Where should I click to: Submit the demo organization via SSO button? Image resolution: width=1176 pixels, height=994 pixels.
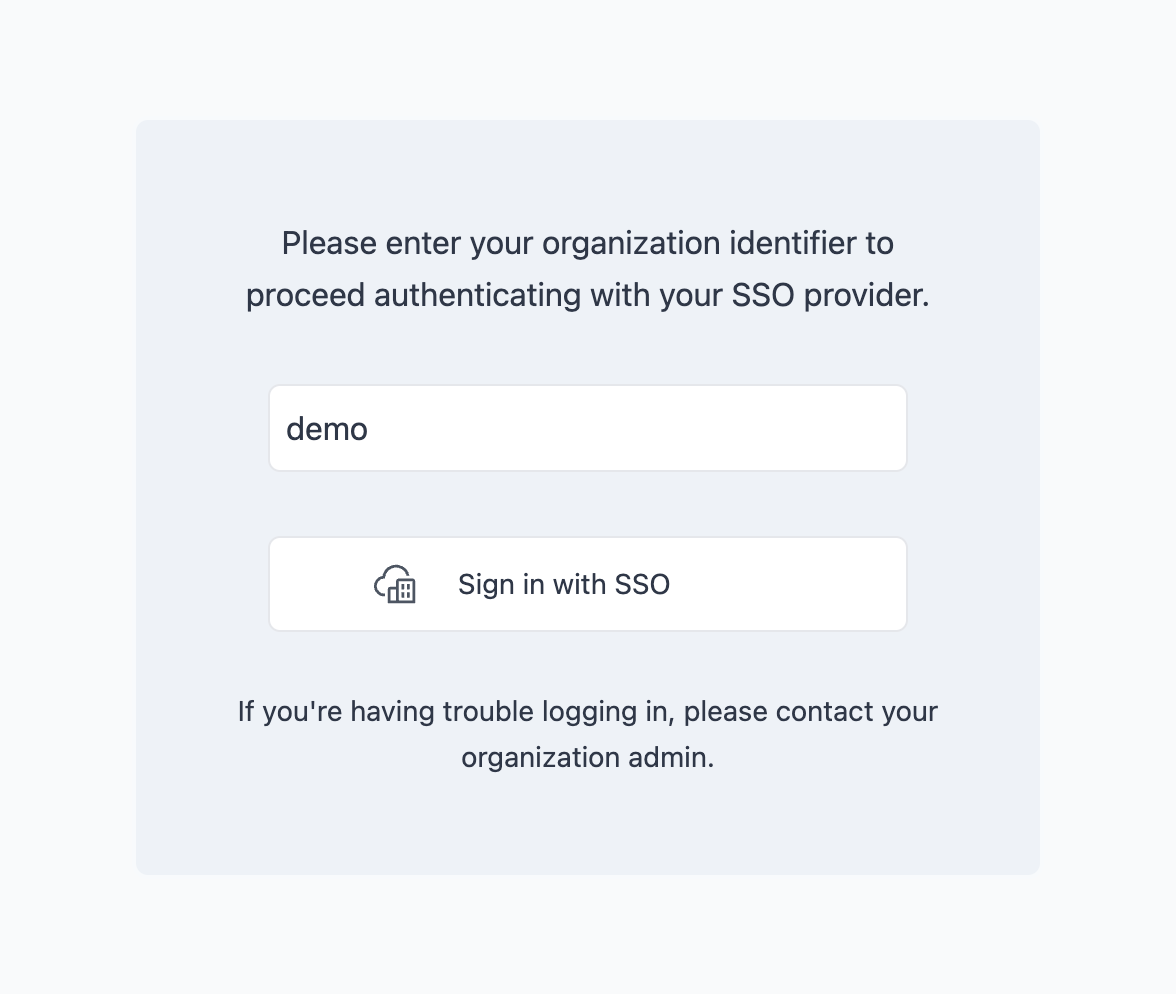[x=587, y=584]
